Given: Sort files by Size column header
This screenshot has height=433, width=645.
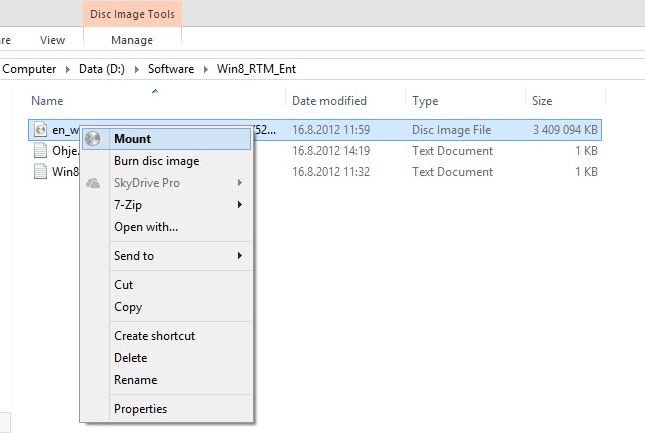Looking at the screenshot, I should click(542, 101).
